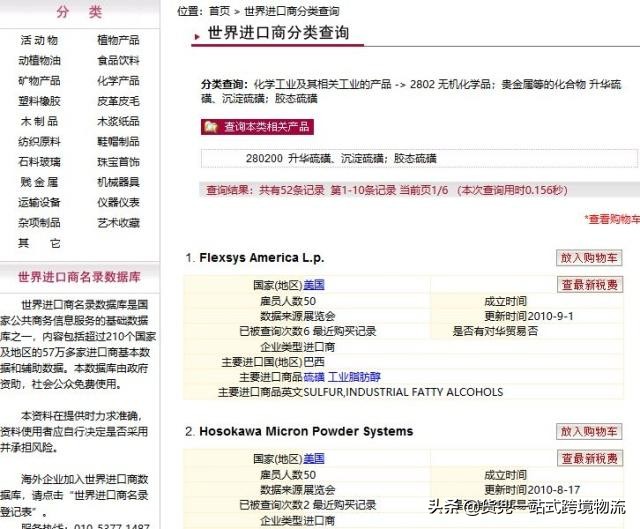Click 更新时间2010-9-1 cell
The width and height of the screenshot is (640, 529).
click(x=529, y=316)
